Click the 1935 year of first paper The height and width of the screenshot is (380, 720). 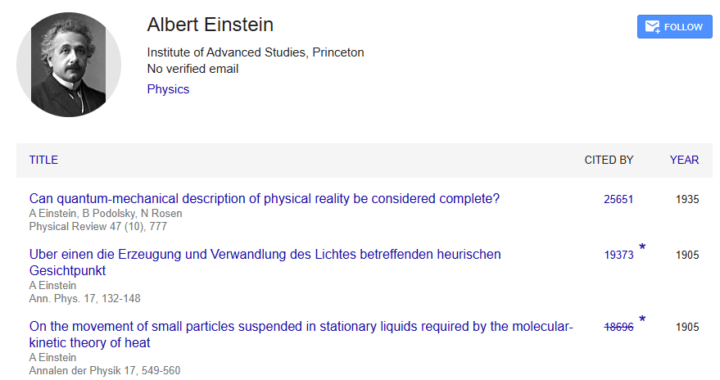point(687,199)
